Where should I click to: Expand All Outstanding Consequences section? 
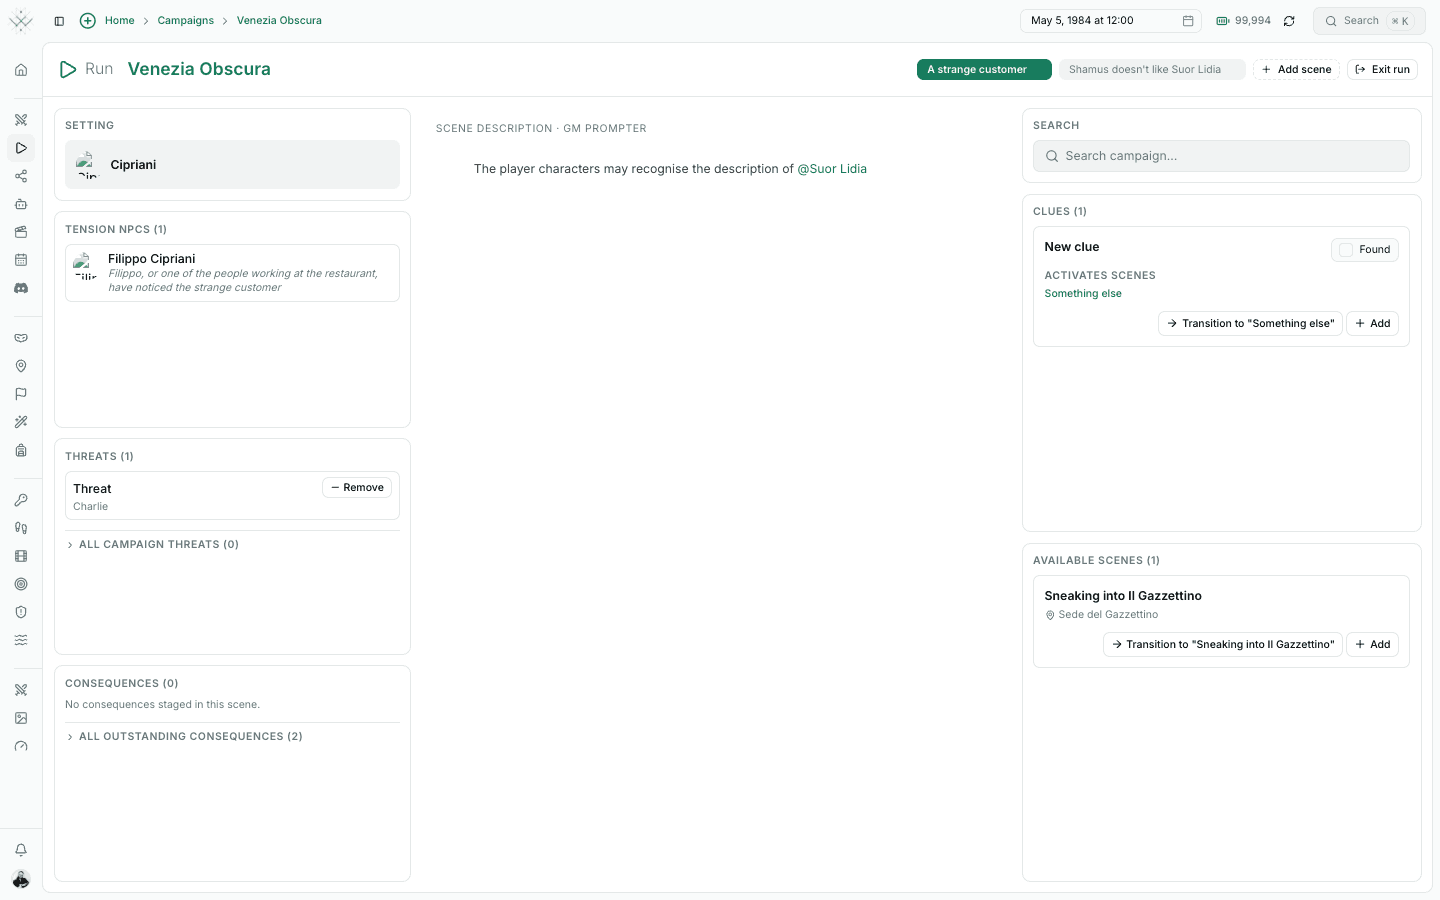click(184, 737)
